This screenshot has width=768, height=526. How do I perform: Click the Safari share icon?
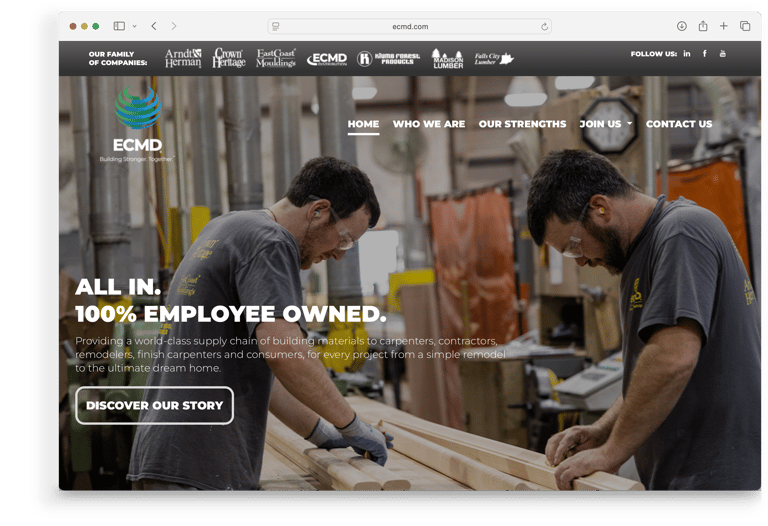703,26
